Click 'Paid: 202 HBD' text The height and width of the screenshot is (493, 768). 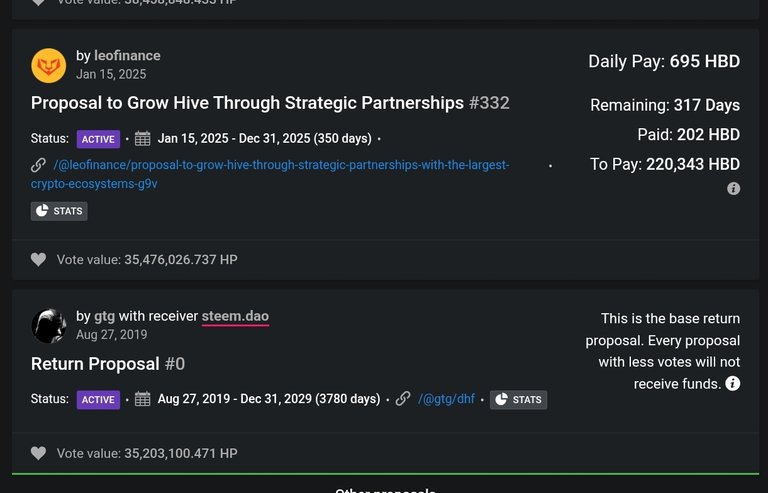(689, 135)
